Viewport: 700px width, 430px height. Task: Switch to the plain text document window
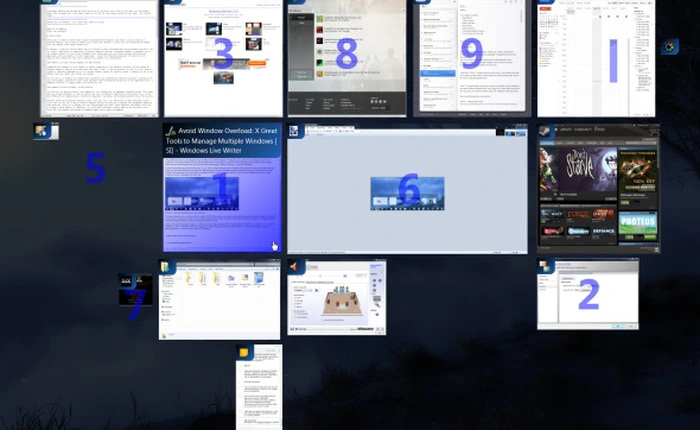99,58
